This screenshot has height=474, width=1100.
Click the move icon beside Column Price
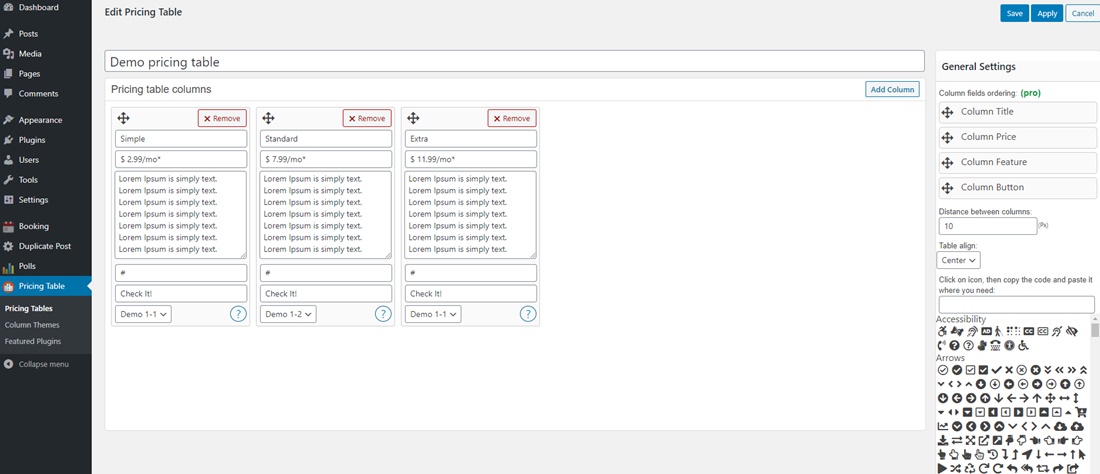tap(947, 137)
